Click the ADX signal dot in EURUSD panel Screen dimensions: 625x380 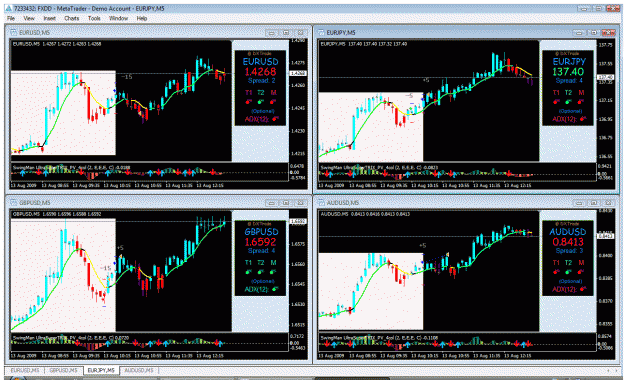click(x=275, y=119)
